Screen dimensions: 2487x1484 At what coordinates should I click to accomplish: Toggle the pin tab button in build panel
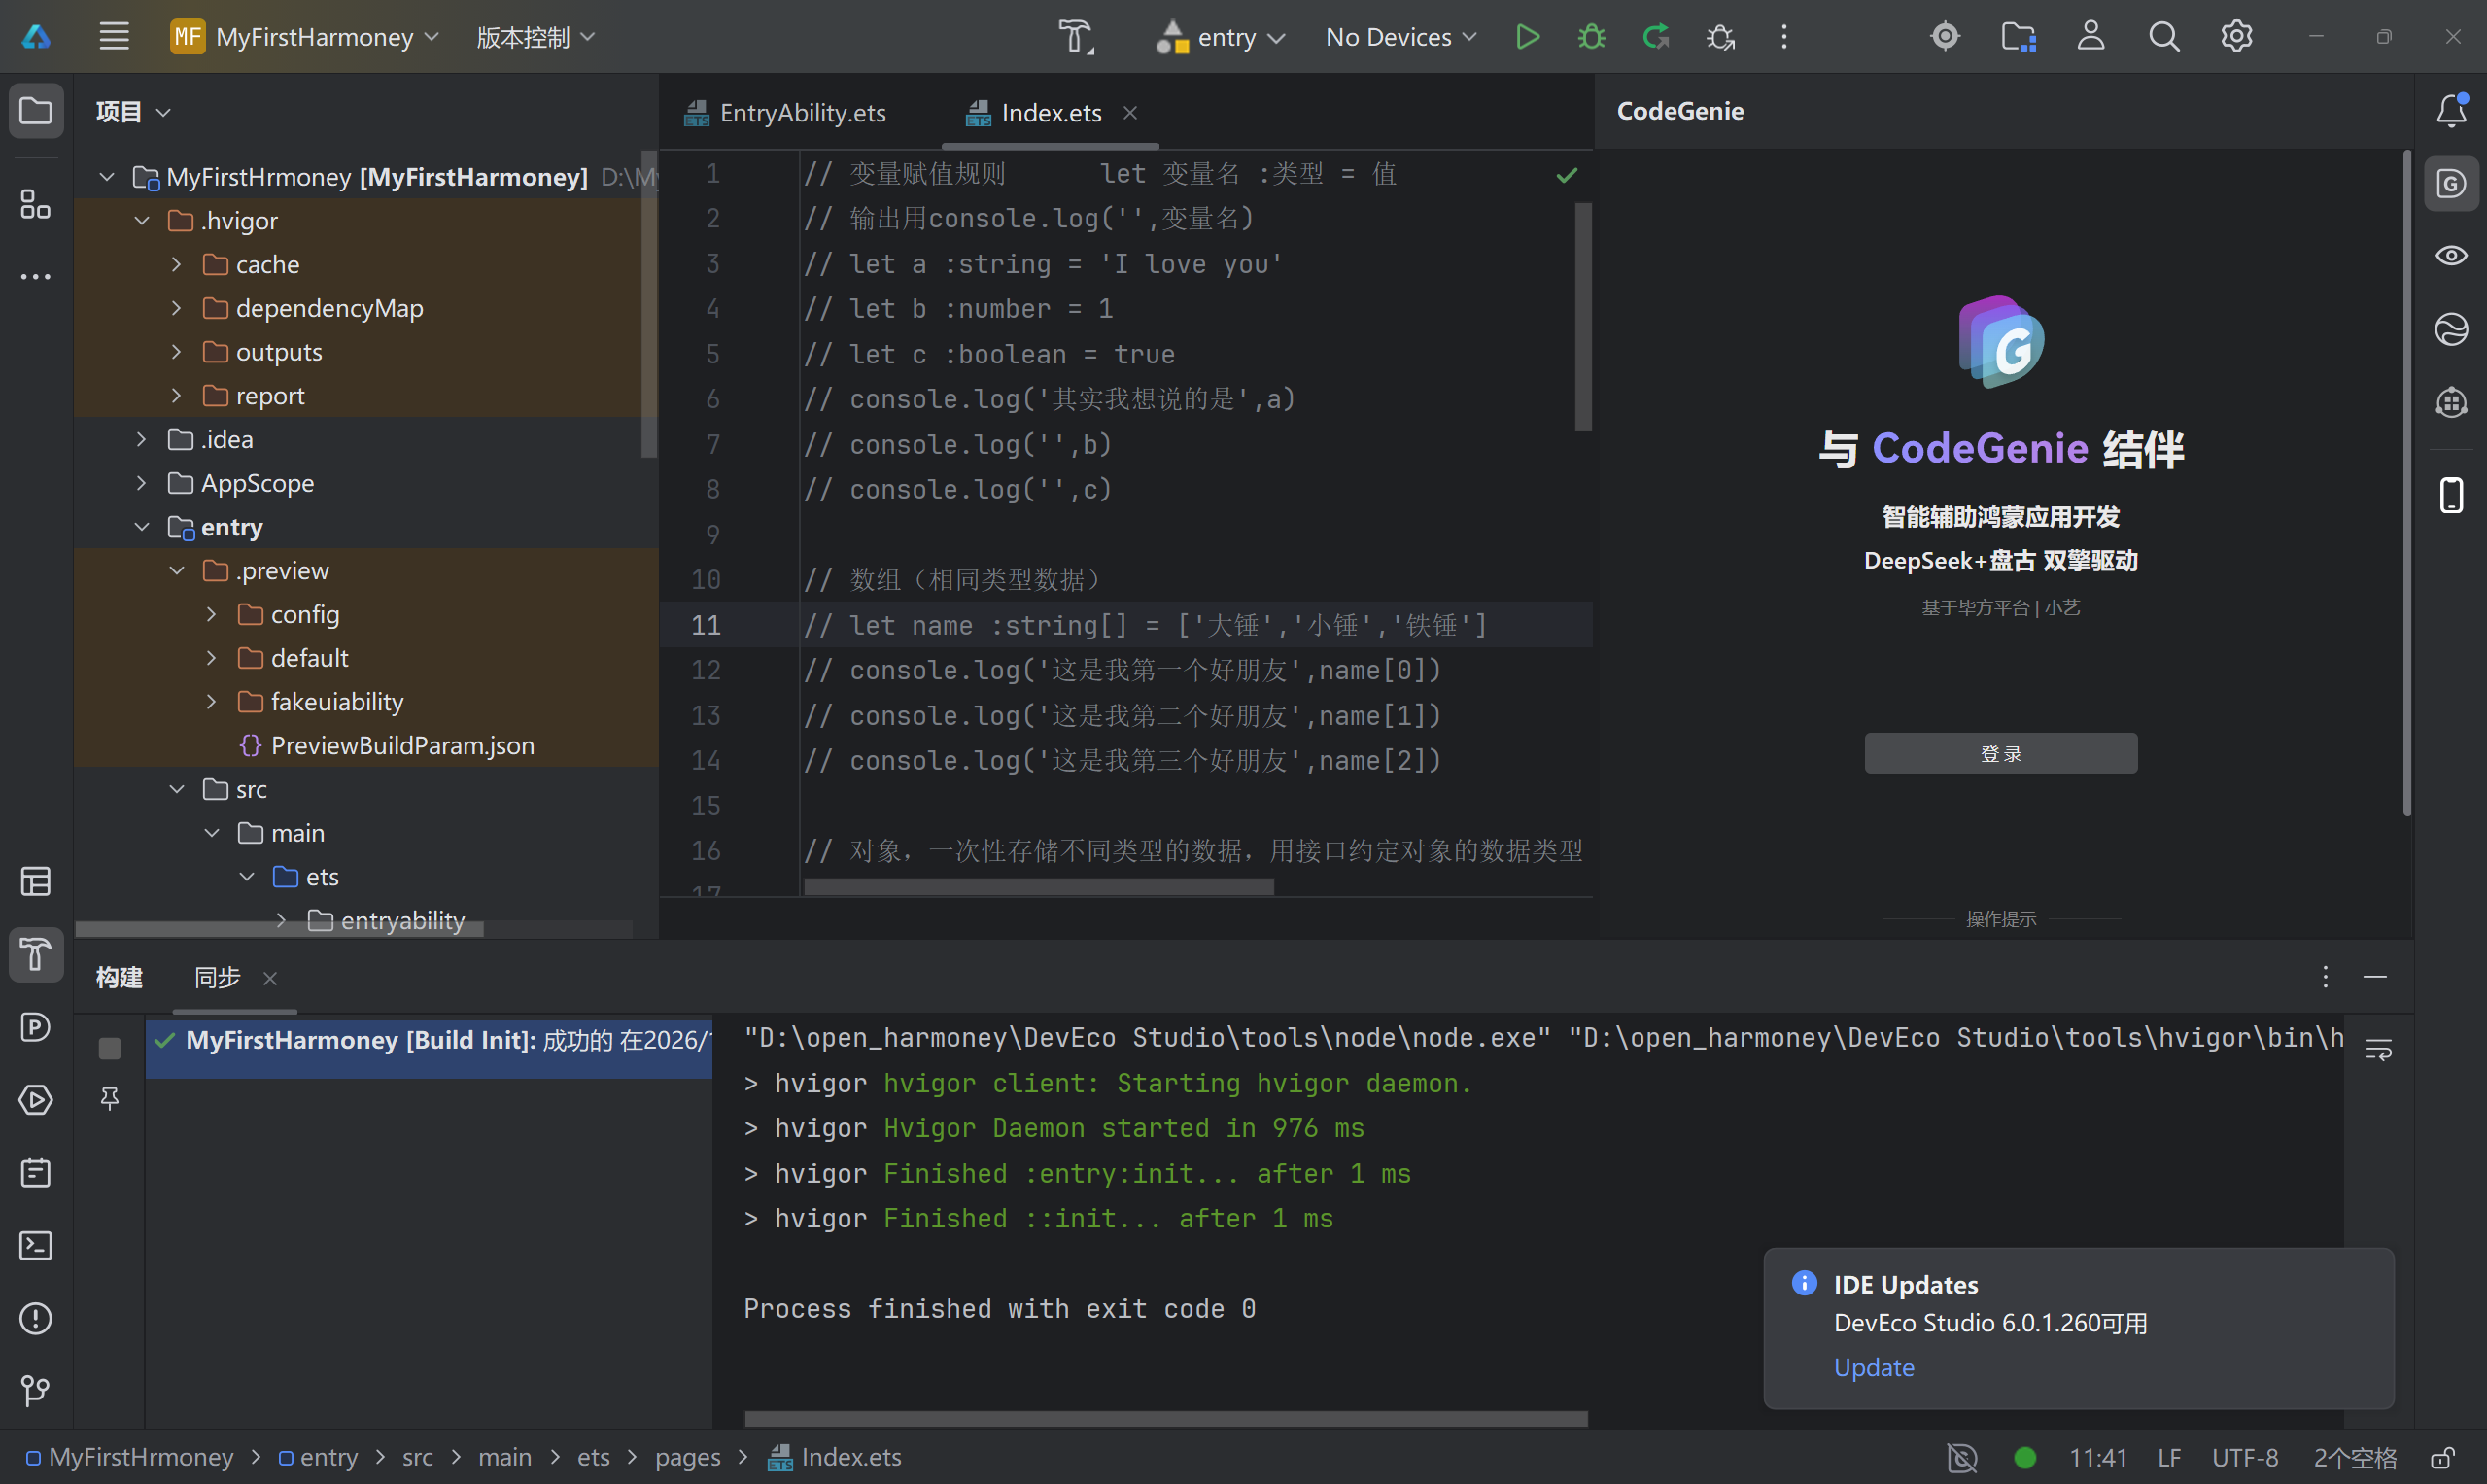(110, 1098)
